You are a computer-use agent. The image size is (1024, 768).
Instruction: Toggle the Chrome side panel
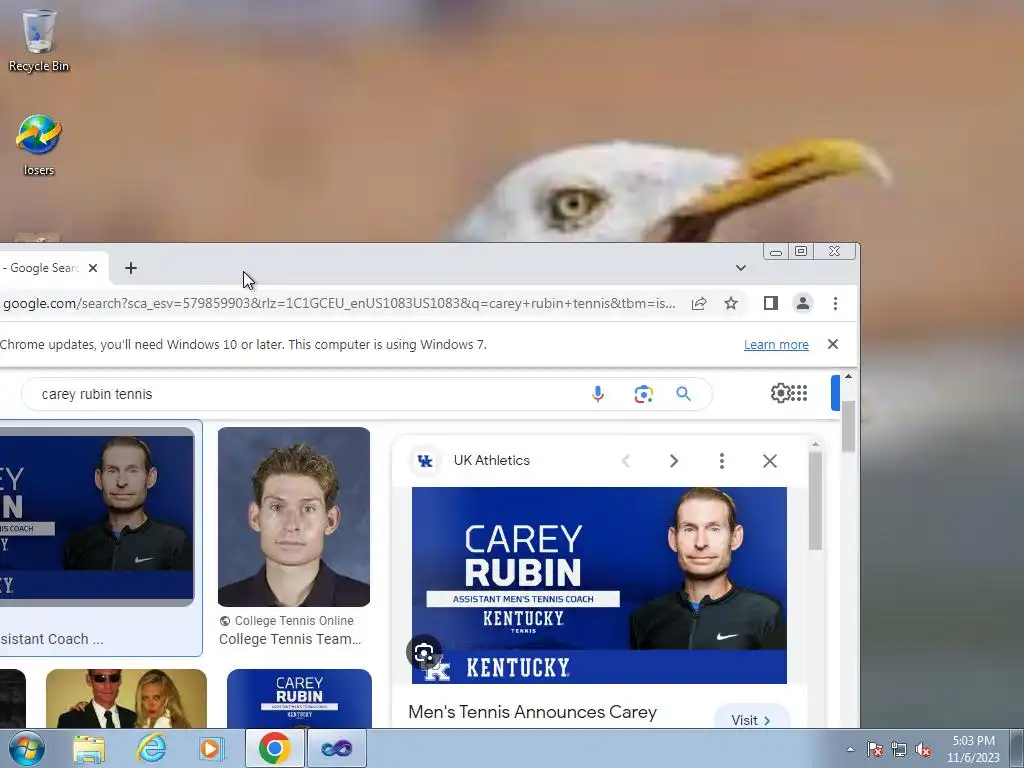pyautogui.click(x=771, y=303)
